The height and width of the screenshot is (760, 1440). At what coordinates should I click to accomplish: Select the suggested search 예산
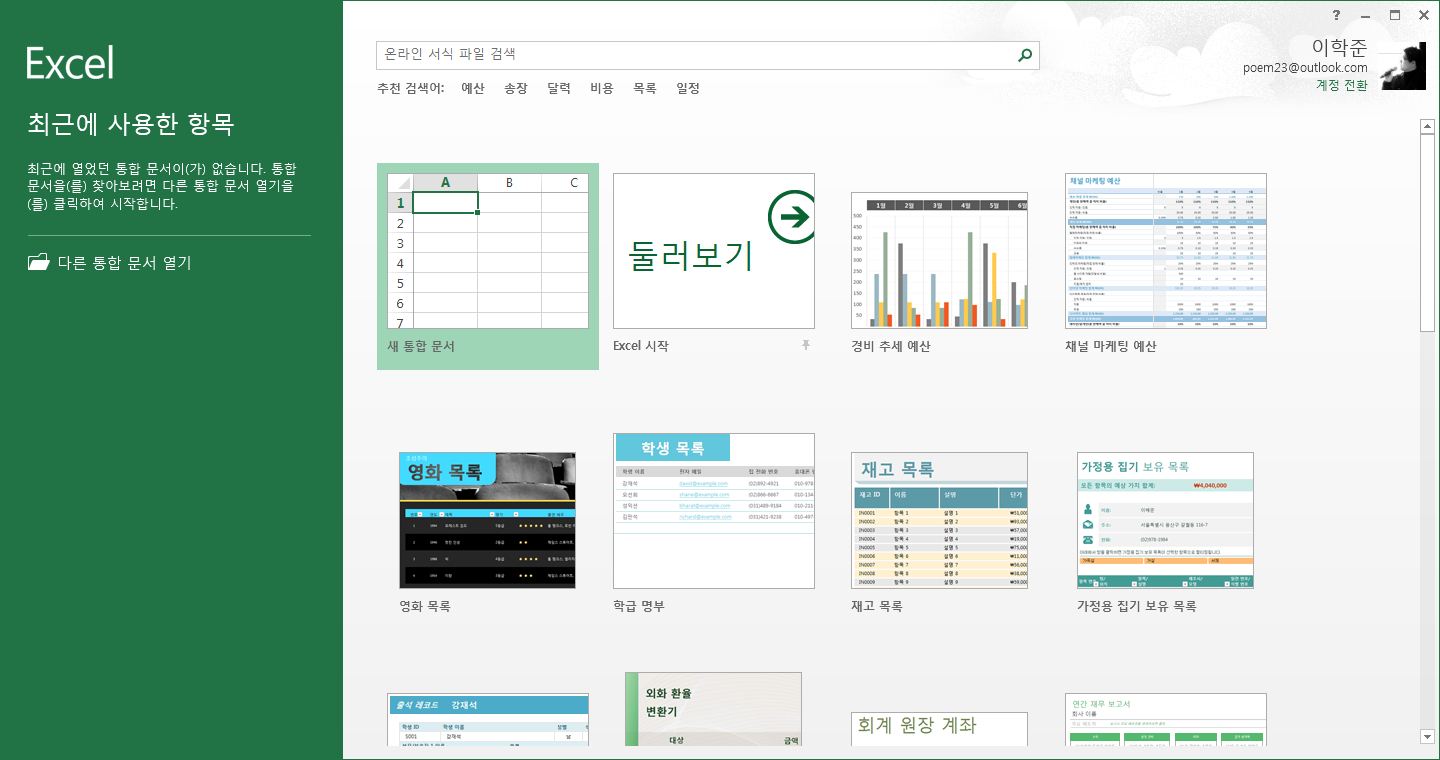pos(473,88)
